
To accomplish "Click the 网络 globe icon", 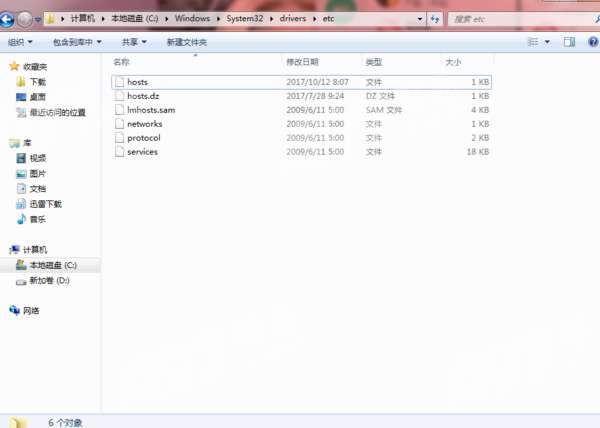I will (x=14, y=310).
